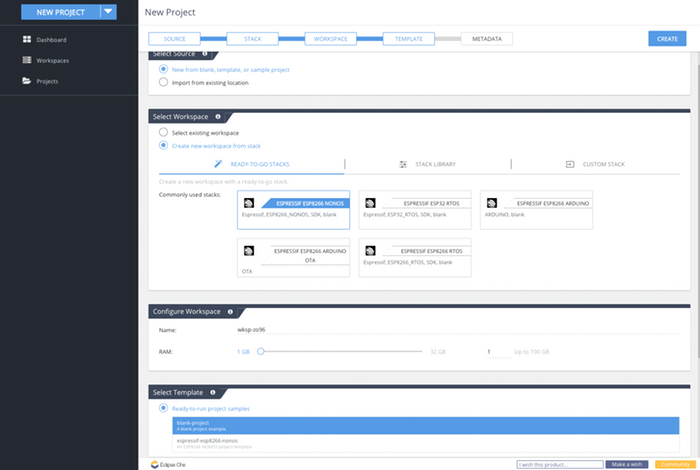Screen dimensions: 700x470
Task: Select Ready-to-run project samples option
Action: pyautogui.click(x=163, y=408)
